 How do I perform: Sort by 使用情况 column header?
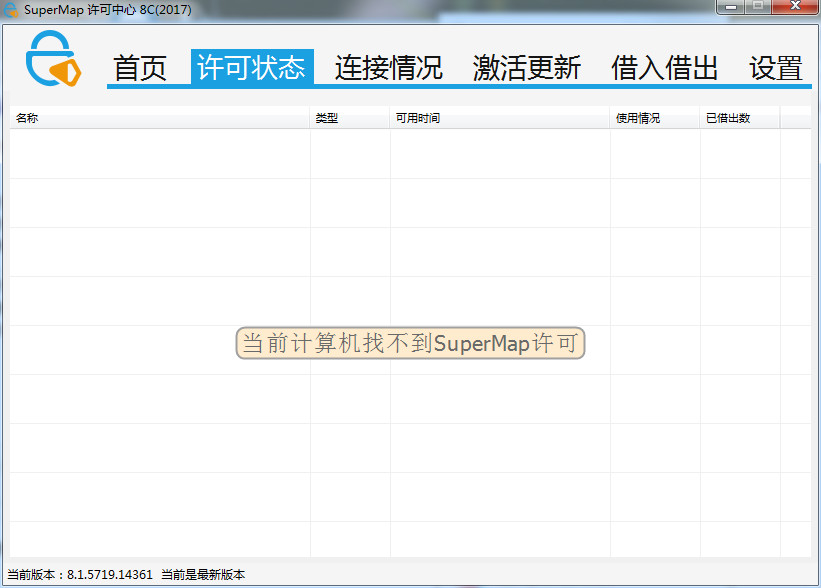point(655,118)
